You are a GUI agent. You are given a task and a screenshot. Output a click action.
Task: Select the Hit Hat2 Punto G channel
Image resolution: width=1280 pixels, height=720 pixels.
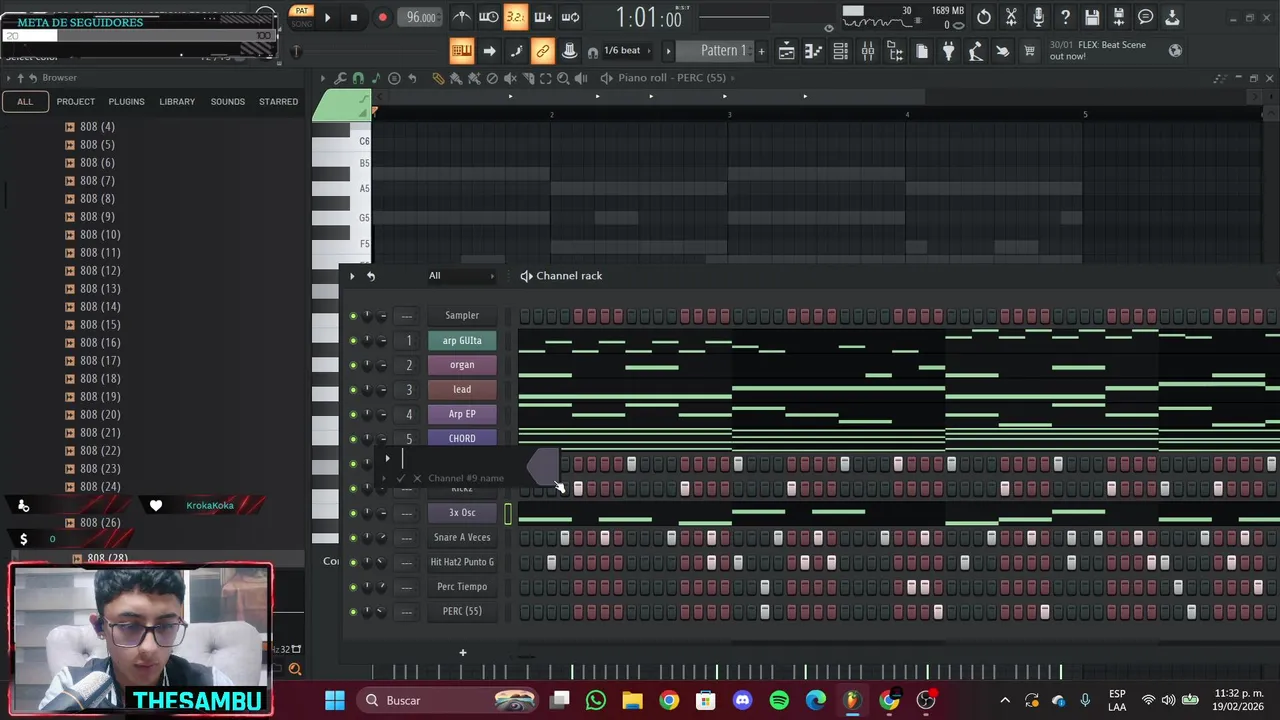462,562
